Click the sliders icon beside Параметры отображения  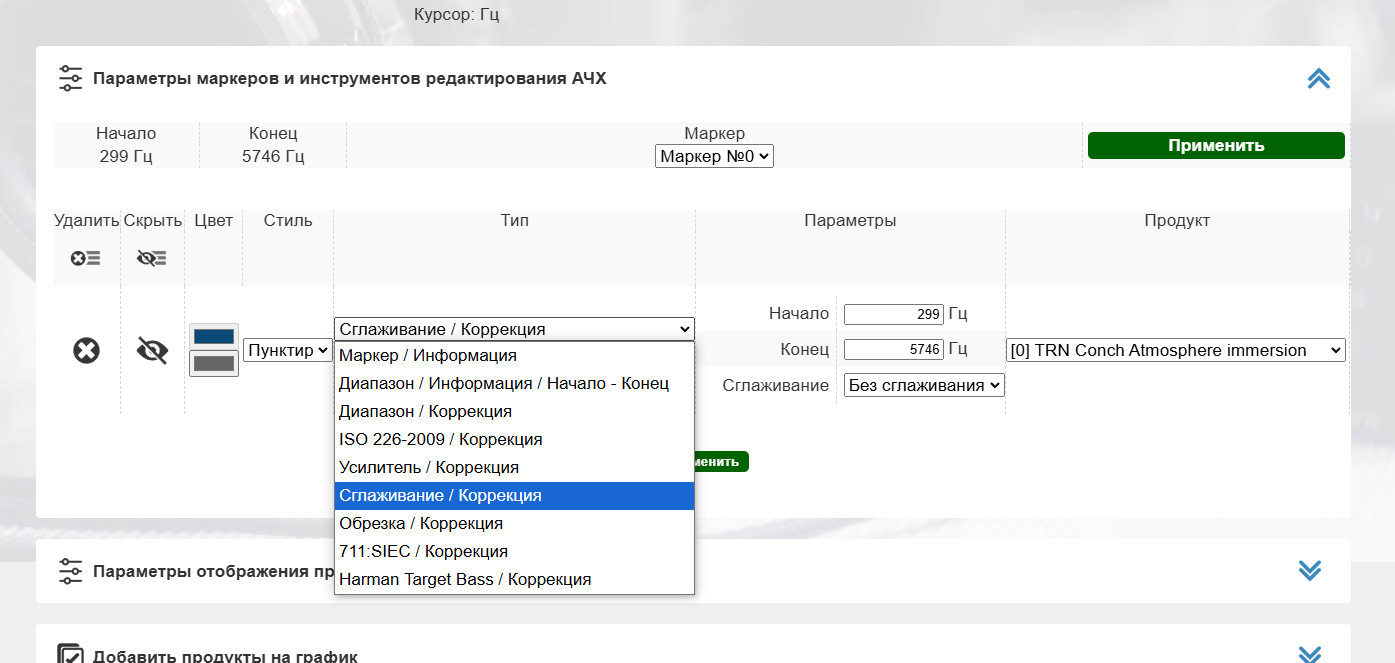click(70, 571)
